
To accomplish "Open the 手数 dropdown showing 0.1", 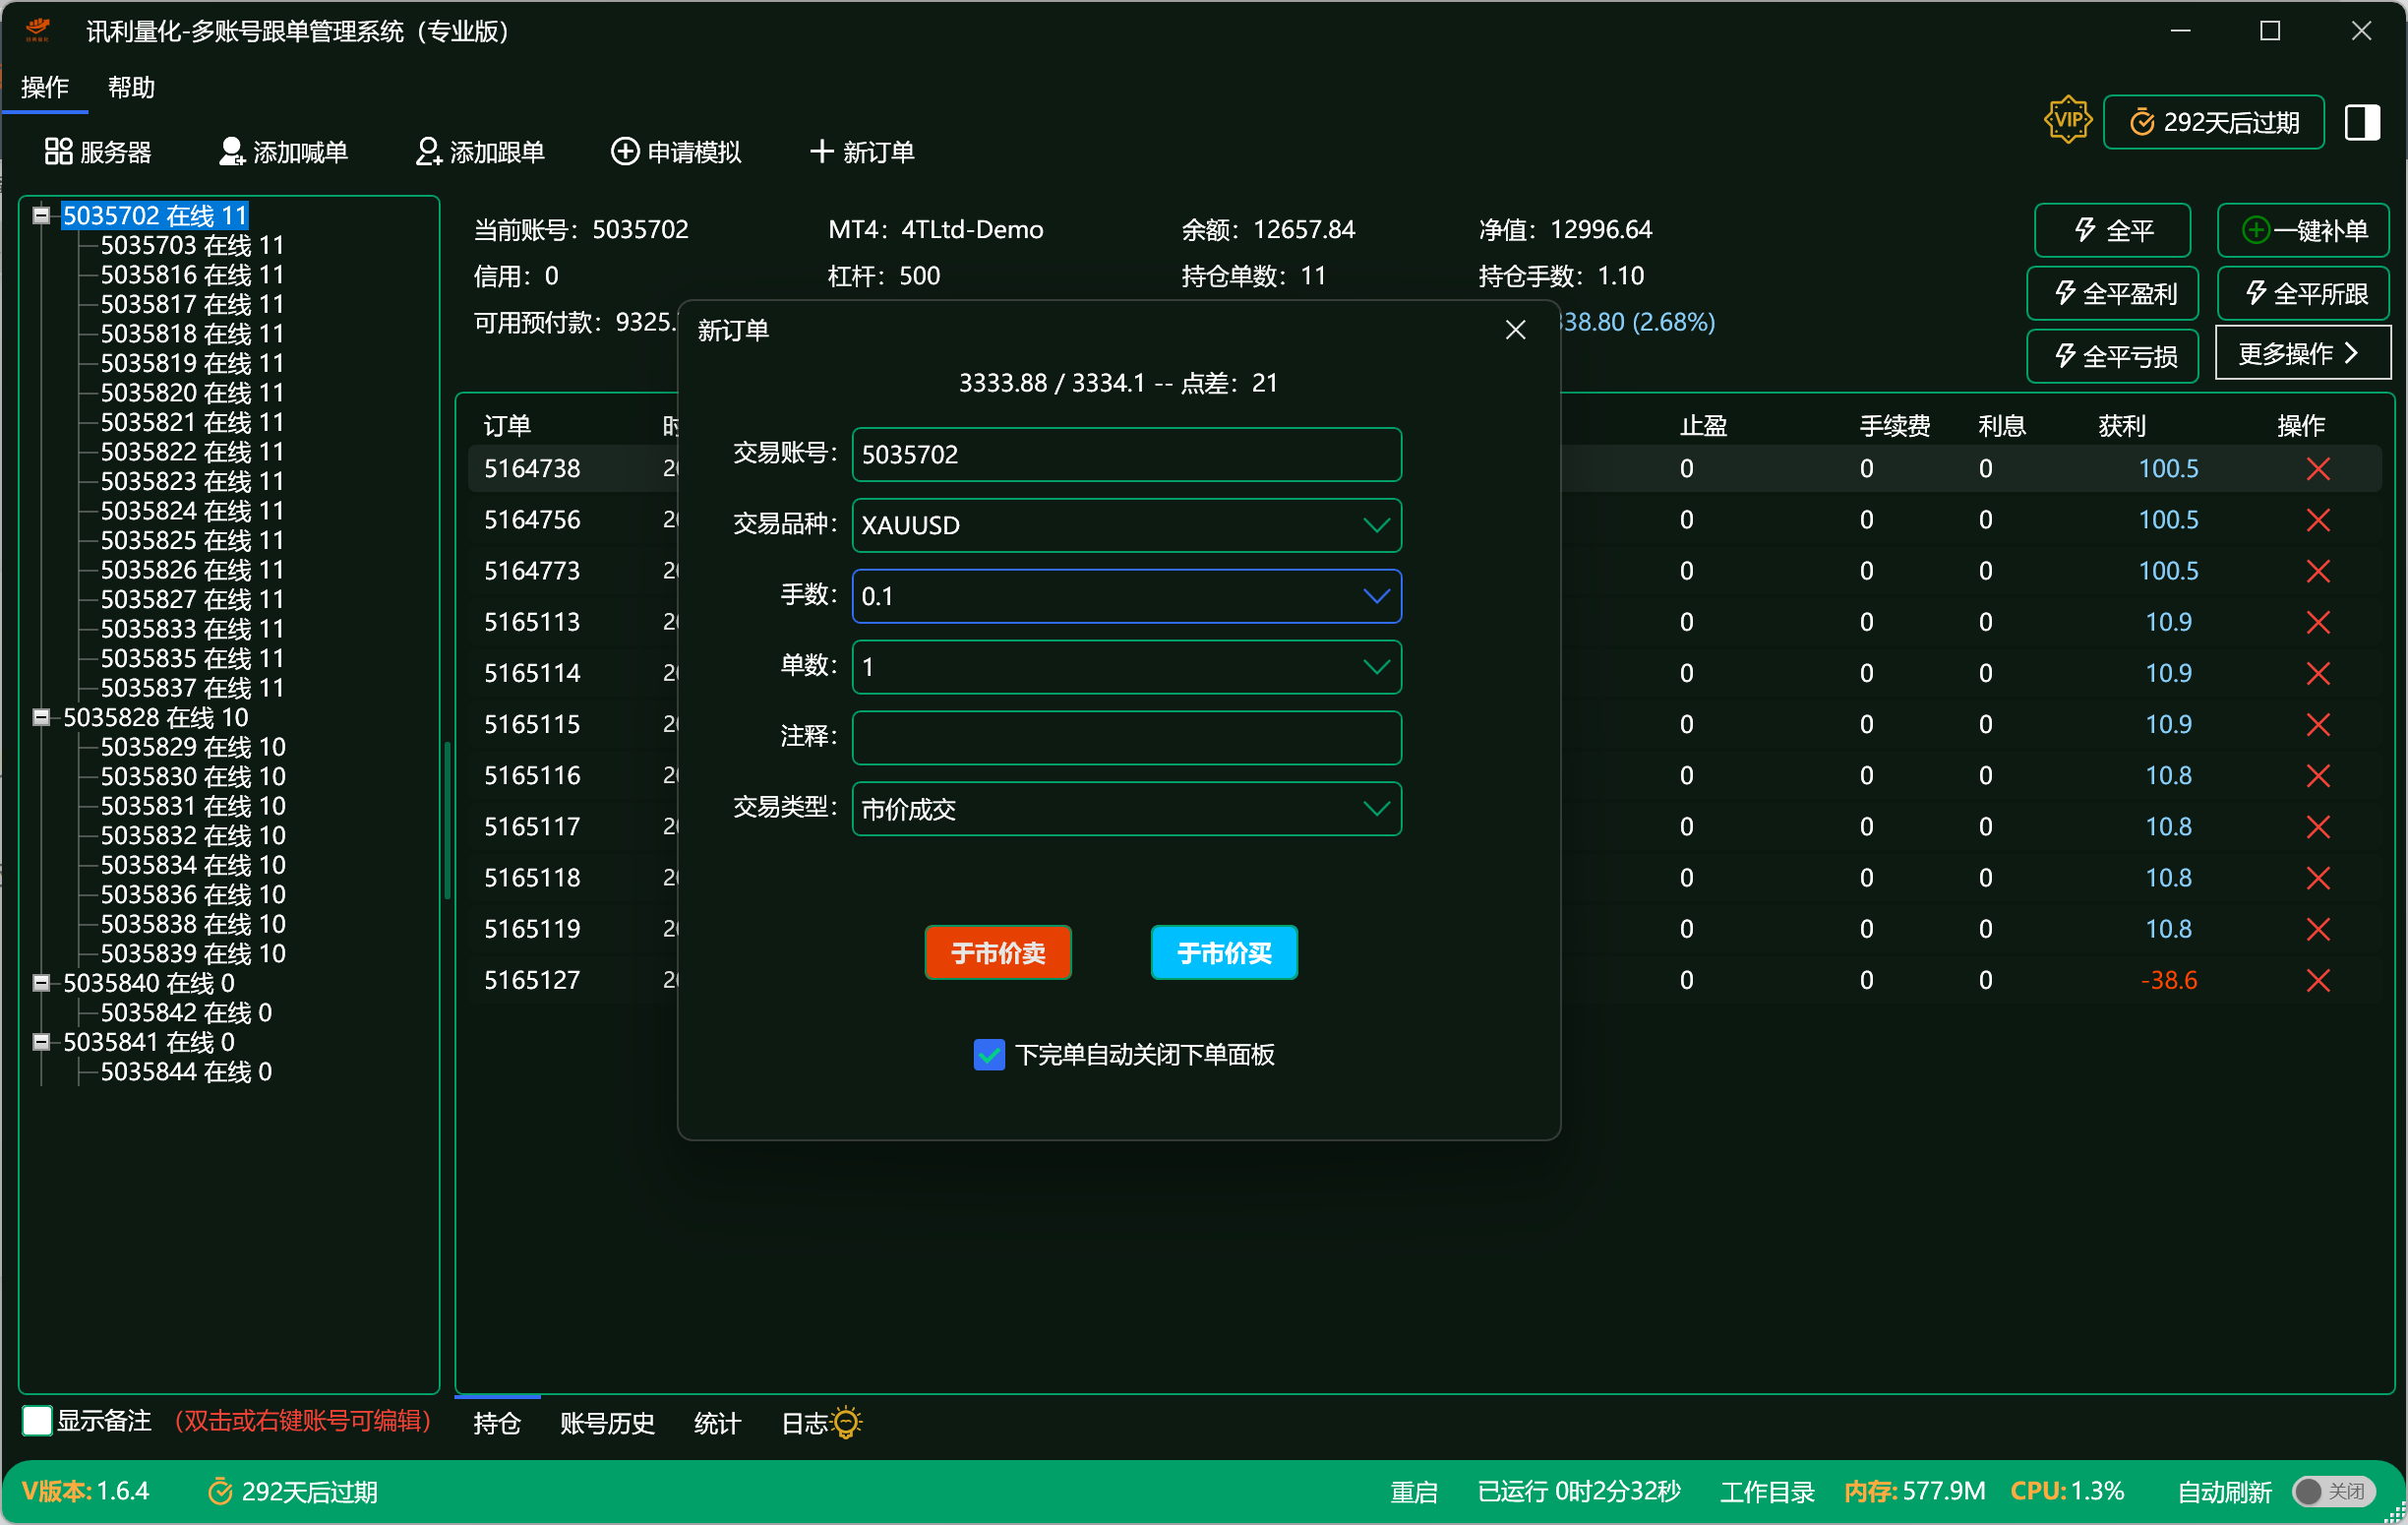I will tap(1378, 596).
